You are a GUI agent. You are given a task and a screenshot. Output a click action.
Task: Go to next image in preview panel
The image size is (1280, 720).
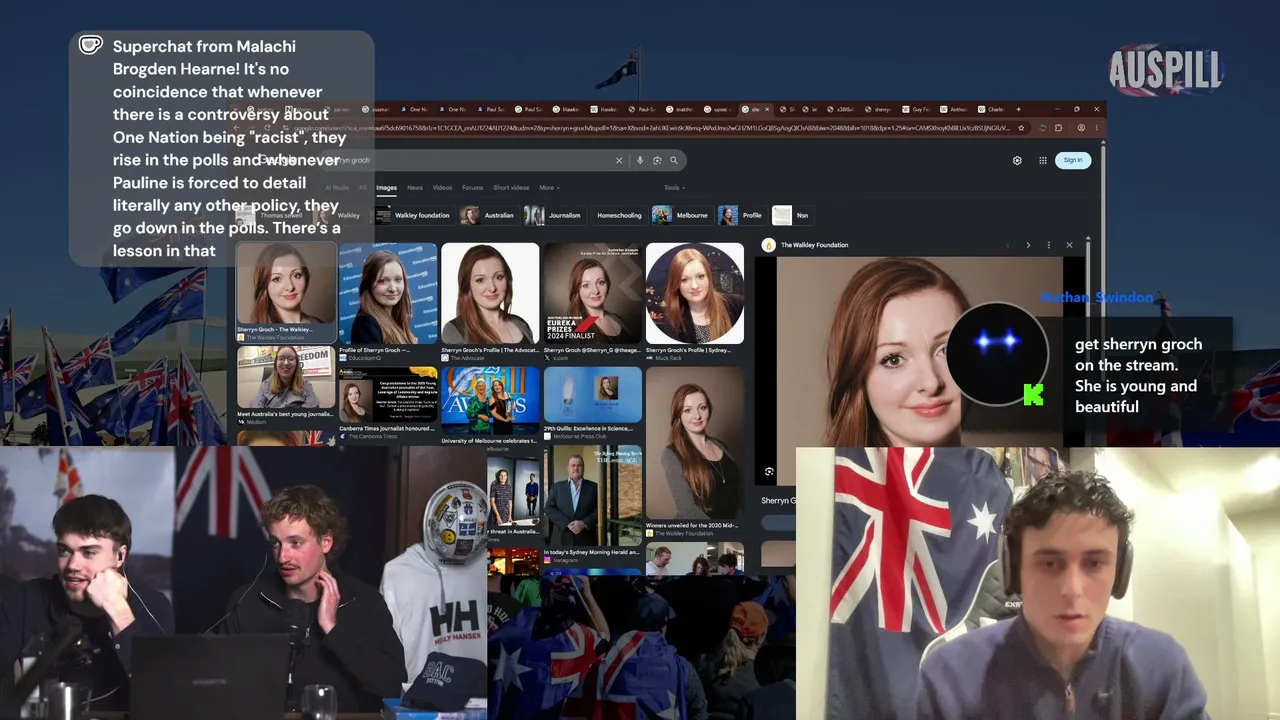pyautogui.click(x=1028, y=245)
